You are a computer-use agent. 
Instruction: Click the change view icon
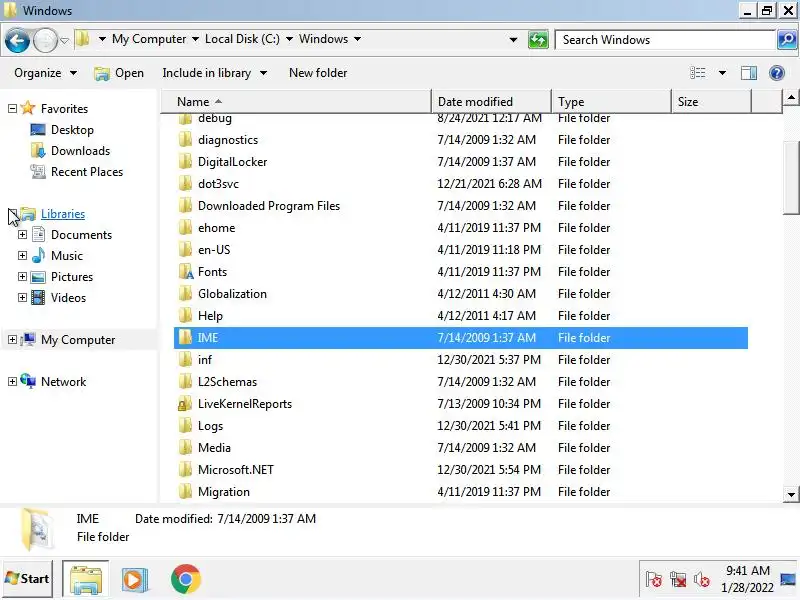[x=697, y=73]
